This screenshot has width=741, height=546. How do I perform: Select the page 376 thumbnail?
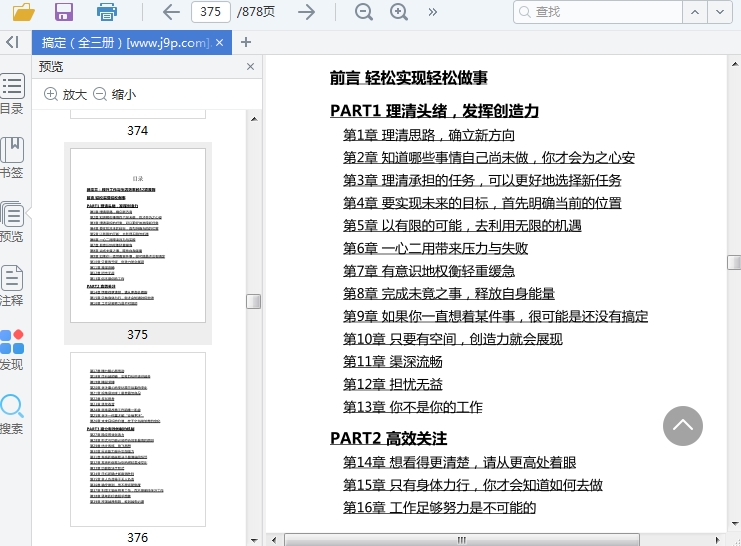click(x=137, y=440)
